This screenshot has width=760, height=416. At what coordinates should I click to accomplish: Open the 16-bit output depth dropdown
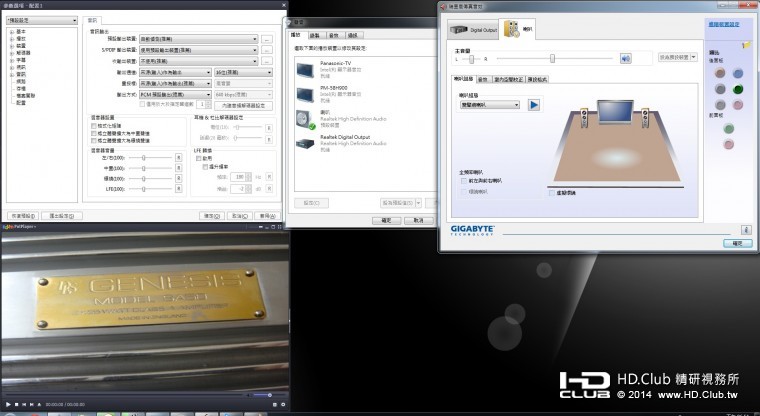point(243,72)
